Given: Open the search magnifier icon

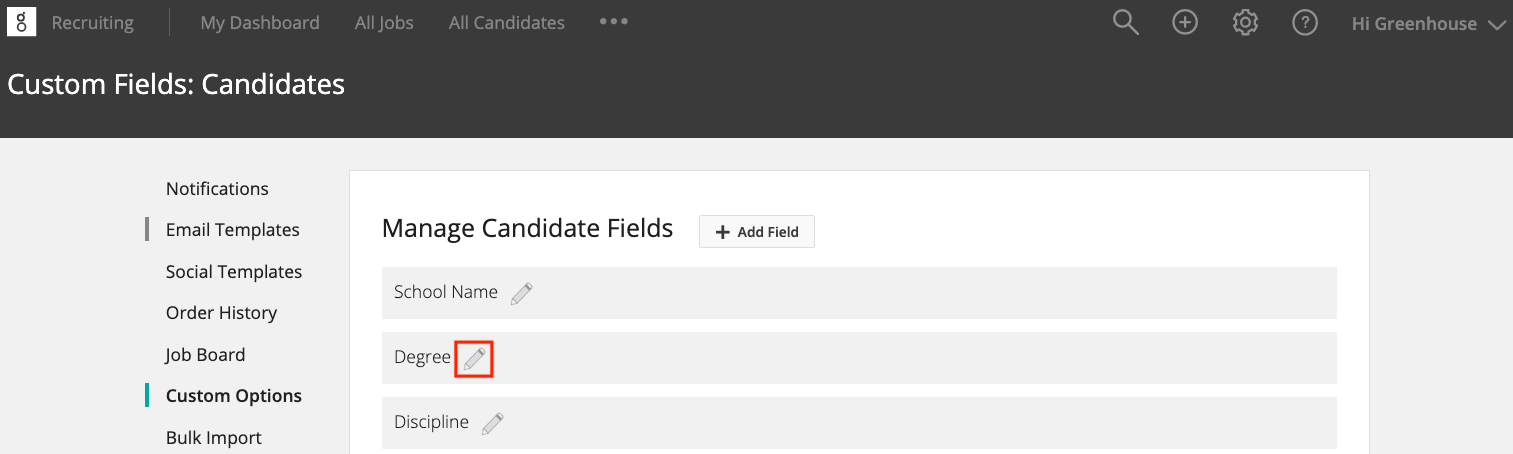Looking at the screenshot, I should coord(1126,23).
